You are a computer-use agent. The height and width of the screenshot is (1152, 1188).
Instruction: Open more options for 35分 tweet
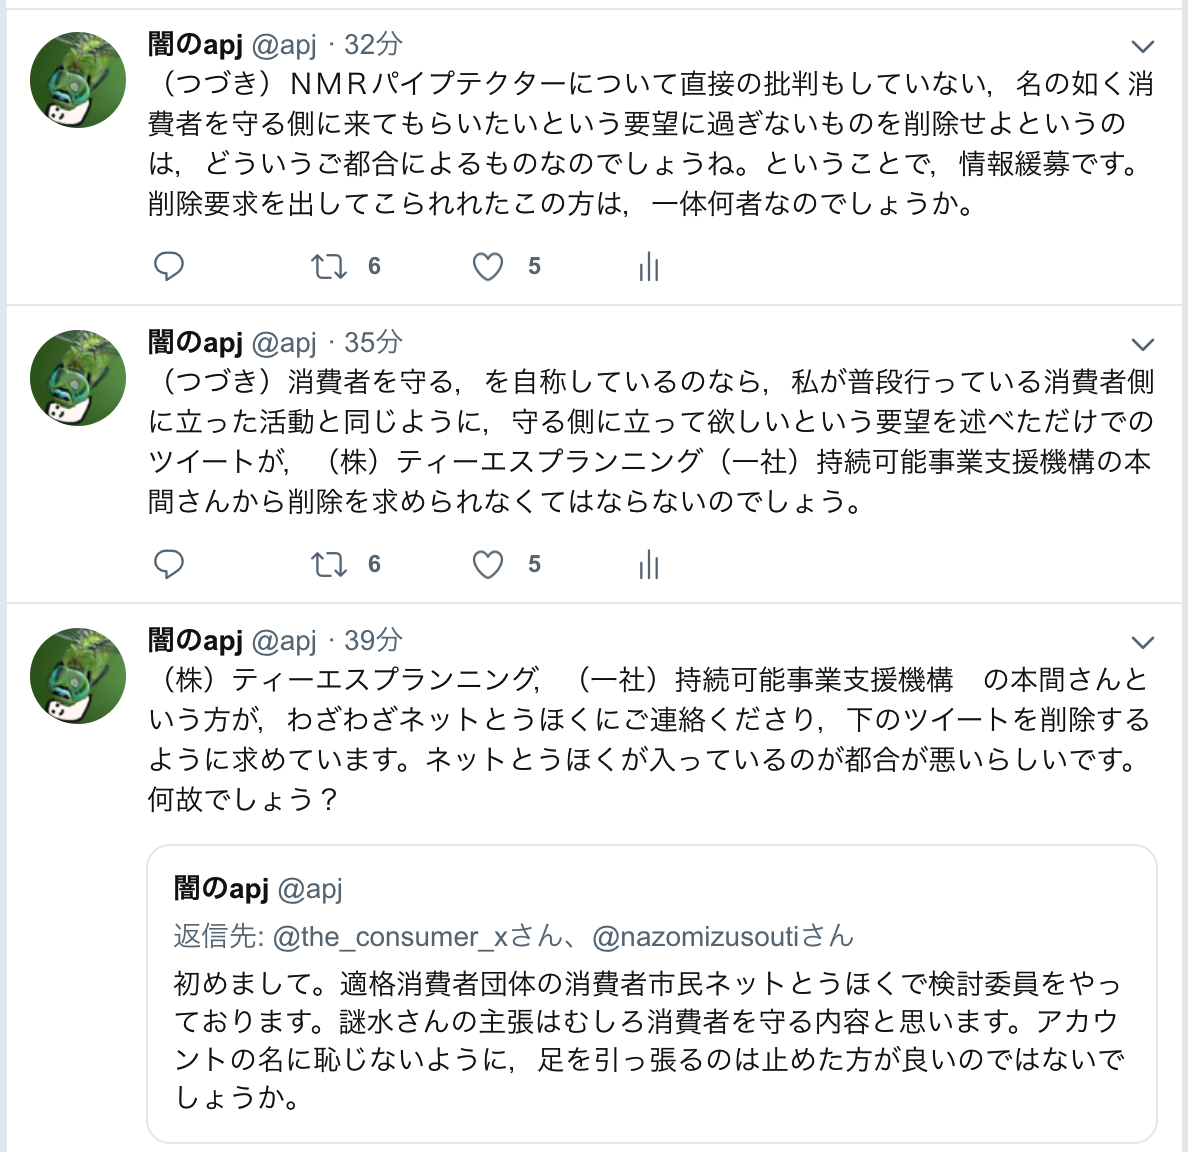[1142, 344]
